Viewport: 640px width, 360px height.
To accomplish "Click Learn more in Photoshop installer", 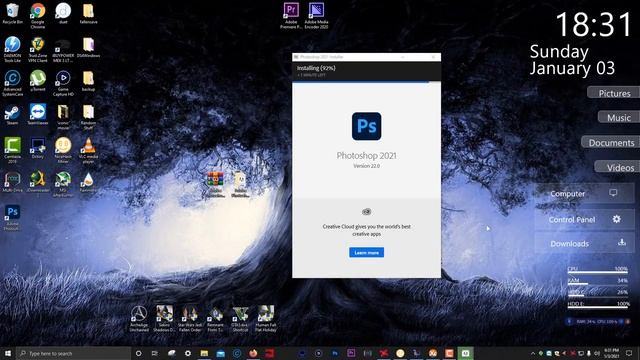I will click(367, 253).
